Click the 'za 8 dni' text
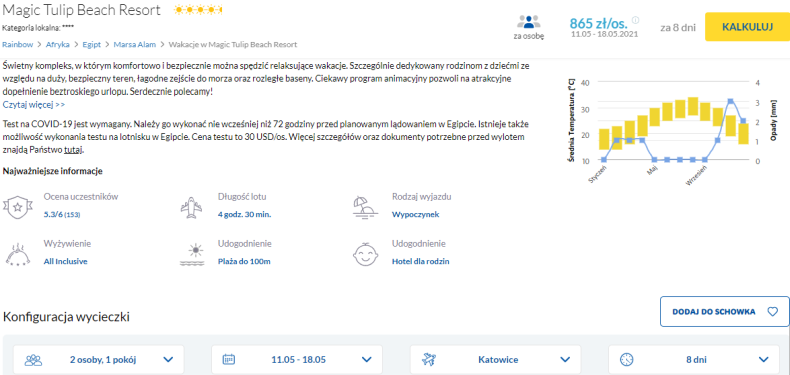 (678, 27)
